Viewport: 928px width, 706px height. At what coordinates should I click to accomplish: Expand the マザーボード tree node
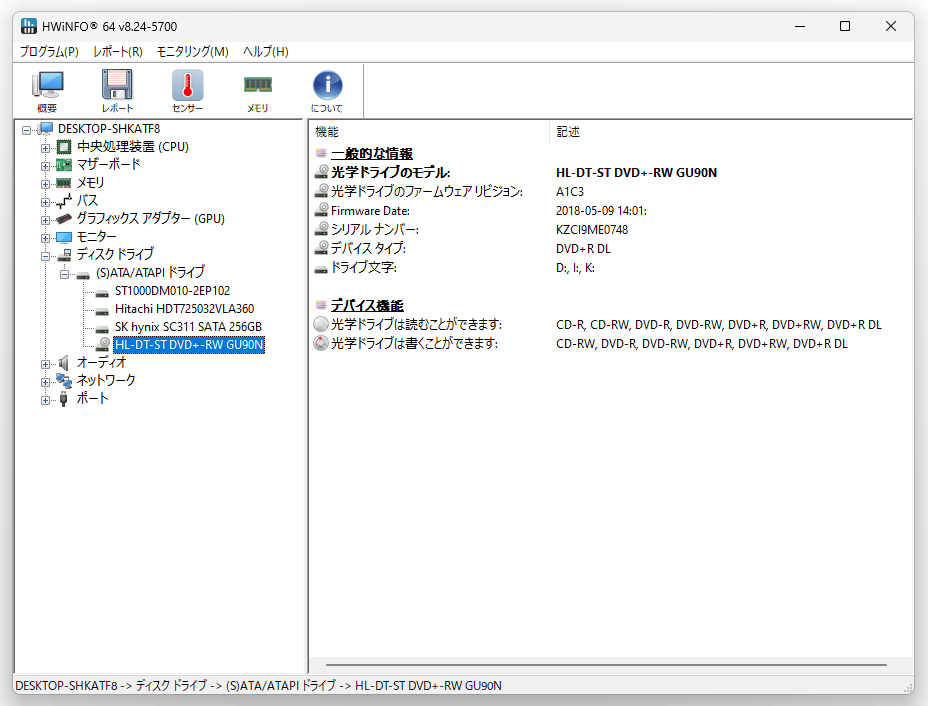point(46,166)
